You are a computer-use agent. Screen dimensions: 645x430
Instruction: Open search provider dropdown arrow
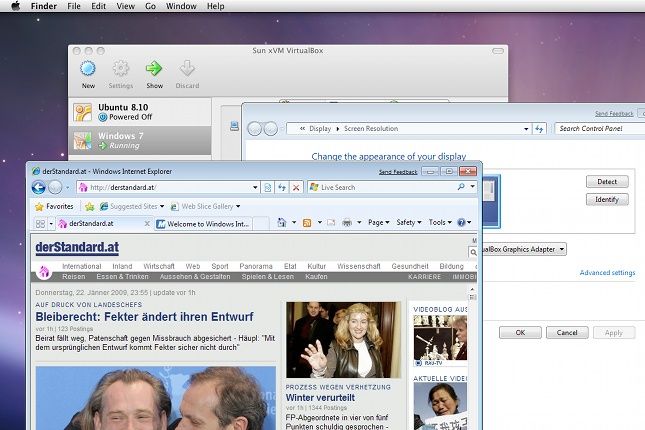coord(472,187)
